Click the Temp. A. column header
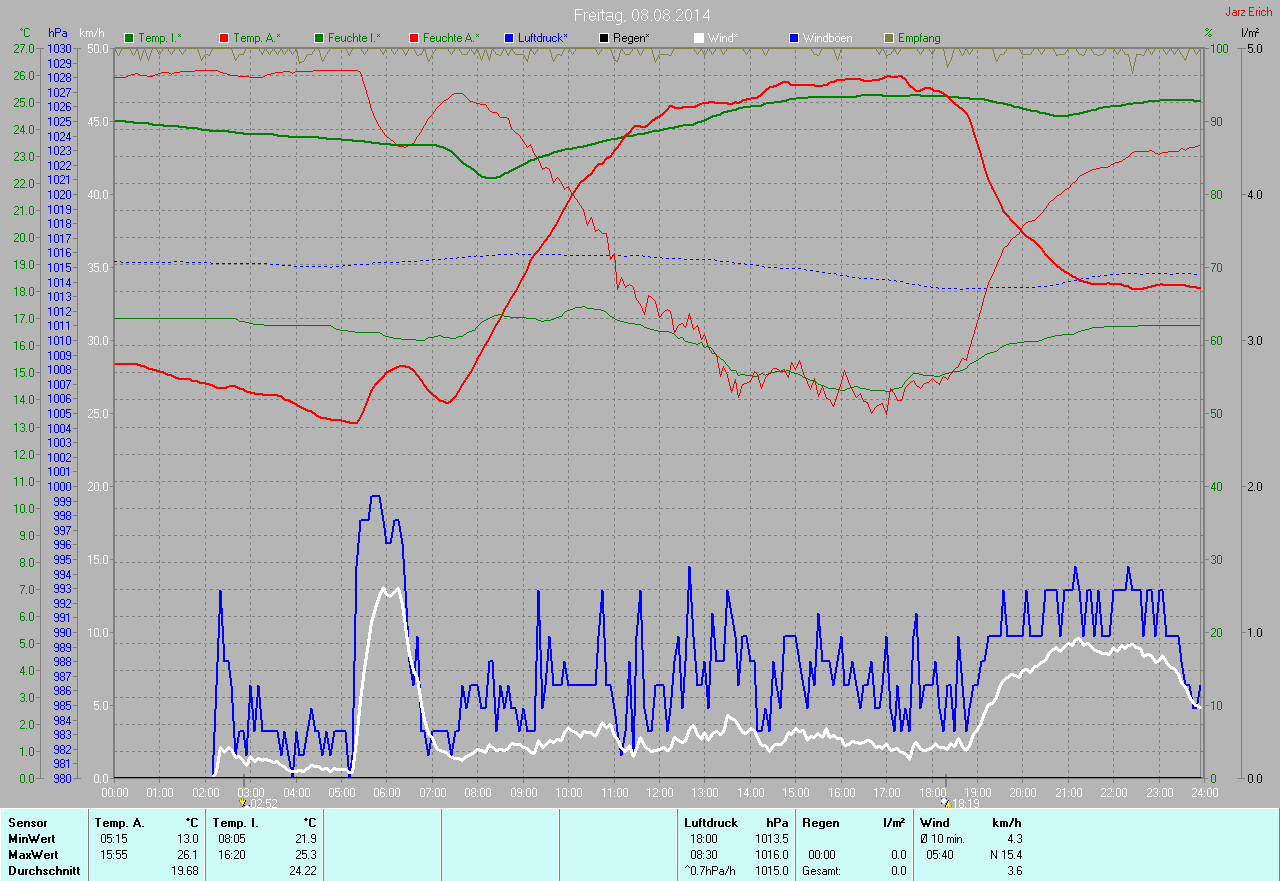1280x881 pixels. click(119, 823)
